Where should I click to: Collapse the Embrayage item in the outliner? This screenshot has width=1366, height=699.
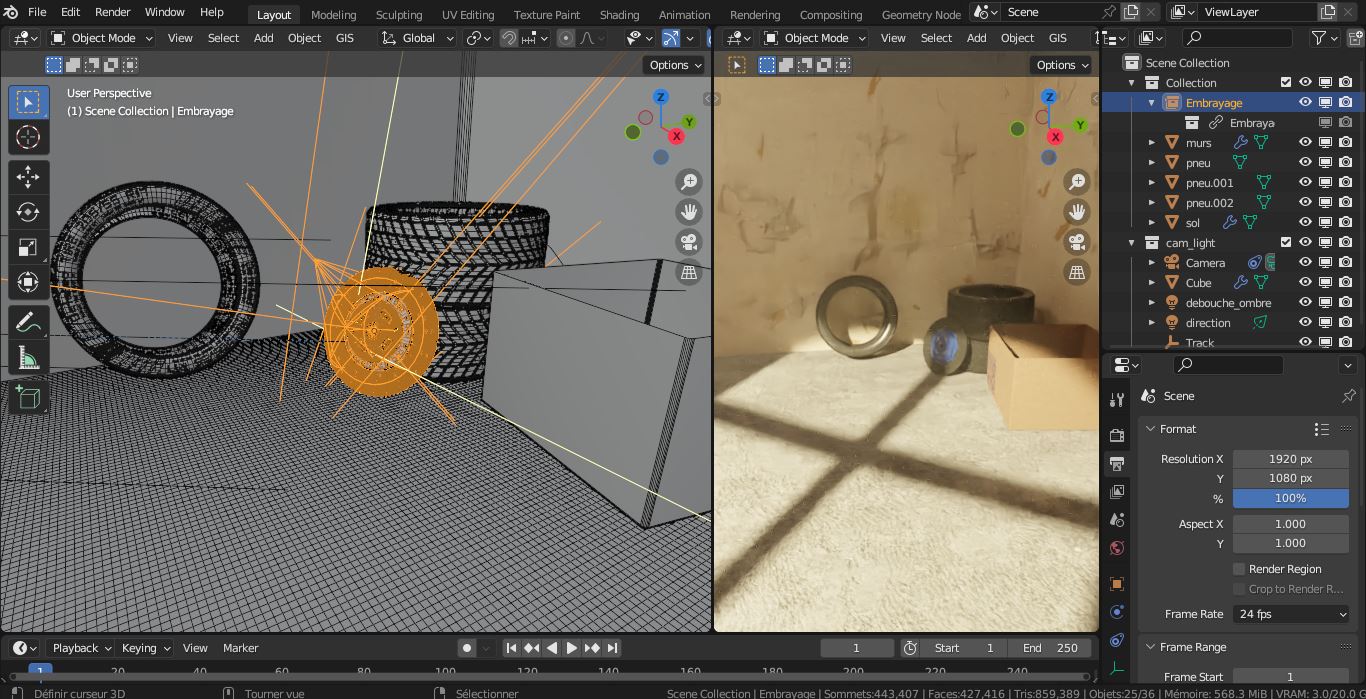[x=1151, y=102]
